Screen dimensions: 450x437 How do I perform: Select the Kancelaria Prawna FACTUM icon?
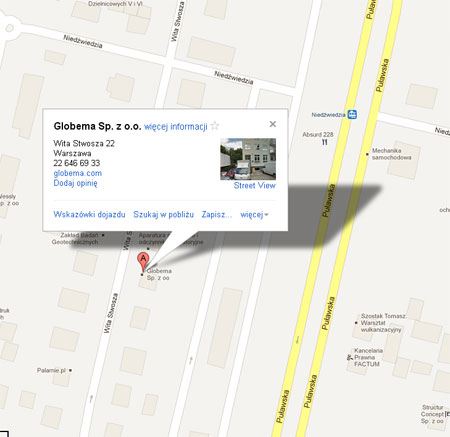350,357
